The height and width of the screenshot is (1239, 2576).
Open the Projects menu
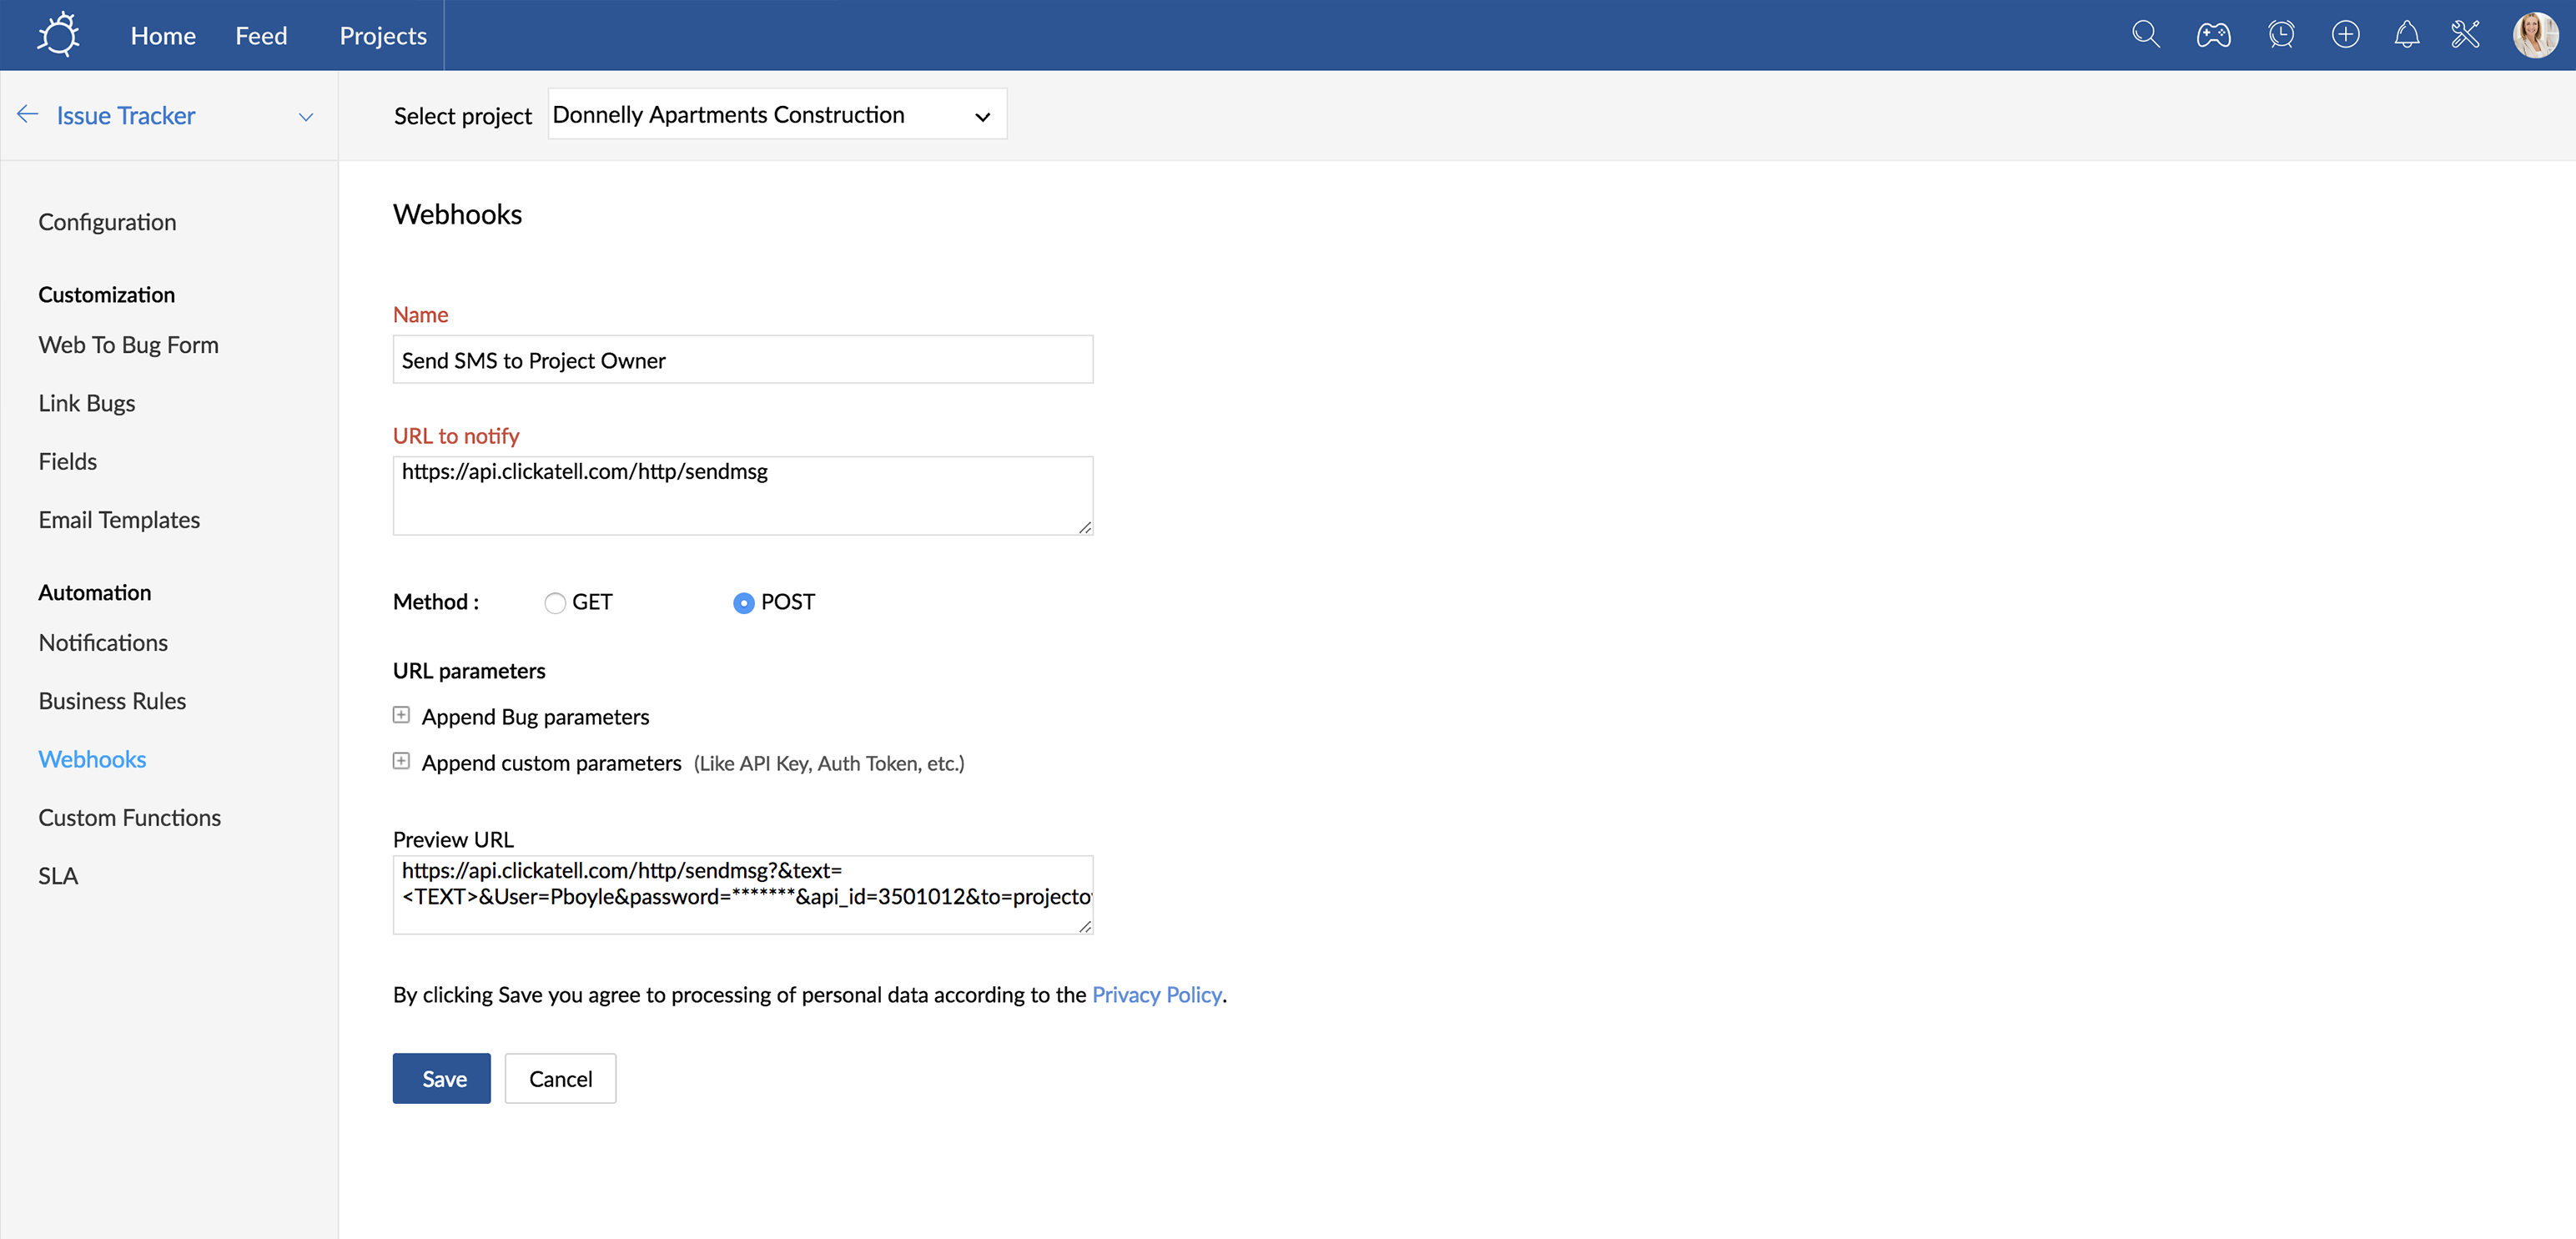(383, 35)
